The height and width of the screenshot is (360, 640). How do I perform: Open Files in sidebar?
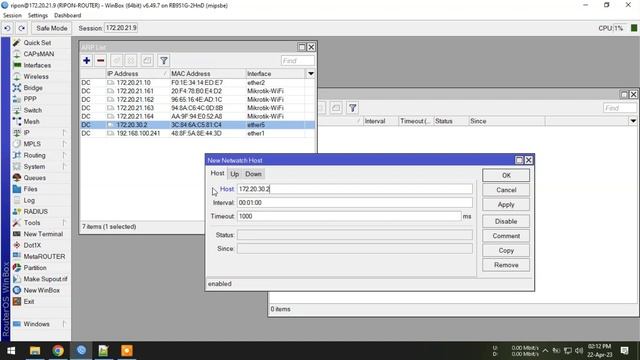[30, 189]
